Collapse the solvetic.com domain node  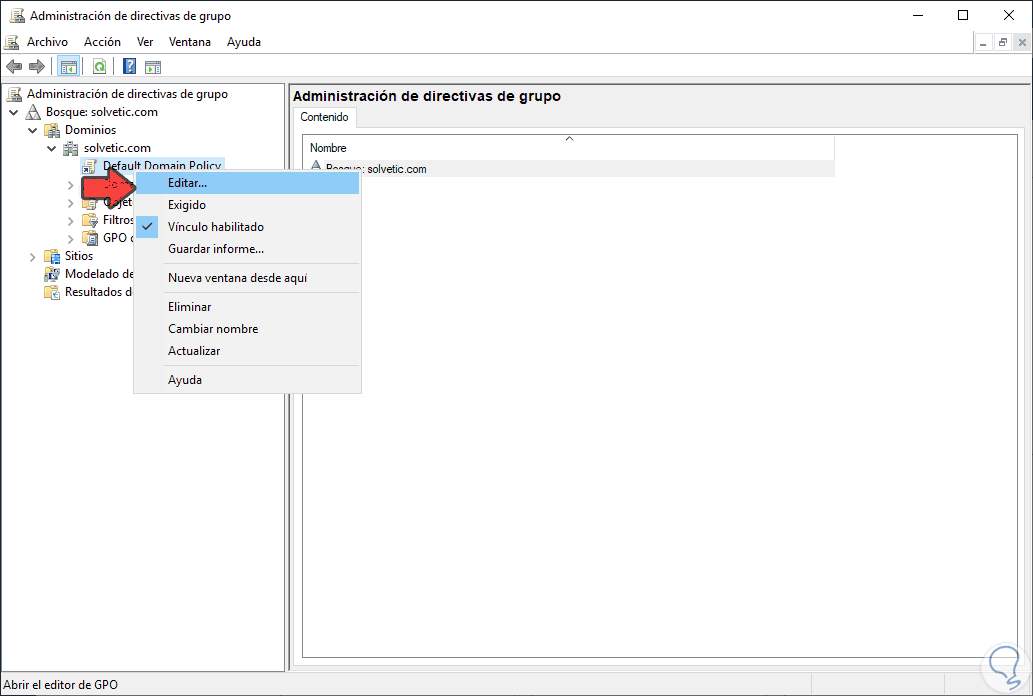click(x=51, y=148)
